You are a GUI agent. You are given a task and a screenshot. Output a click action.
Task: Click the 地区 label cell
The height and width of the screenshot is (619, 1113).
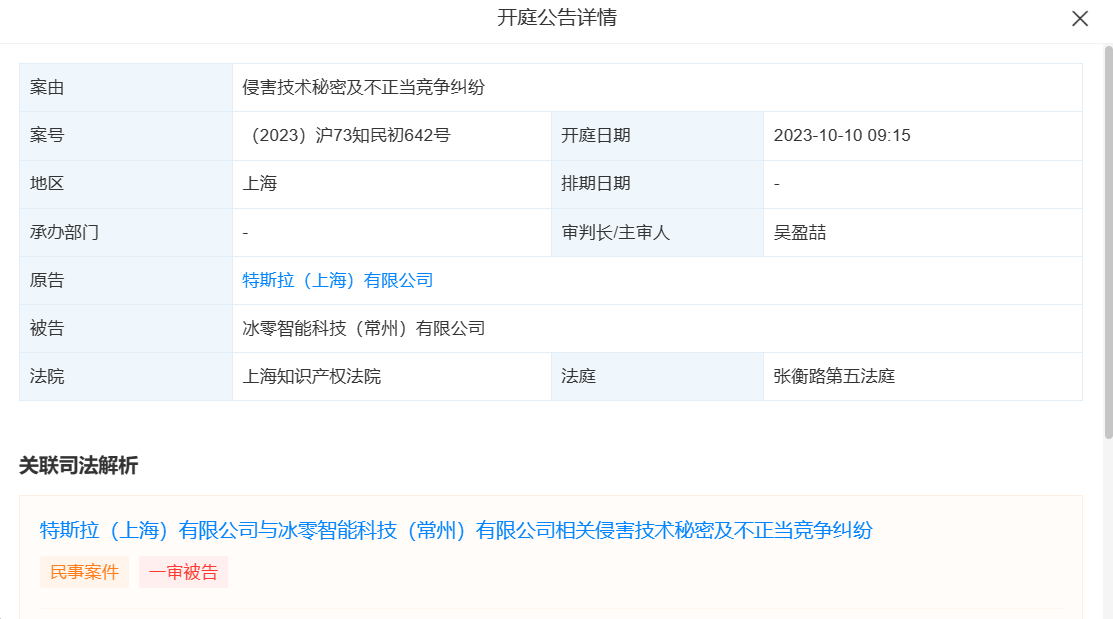coord(126,184)
